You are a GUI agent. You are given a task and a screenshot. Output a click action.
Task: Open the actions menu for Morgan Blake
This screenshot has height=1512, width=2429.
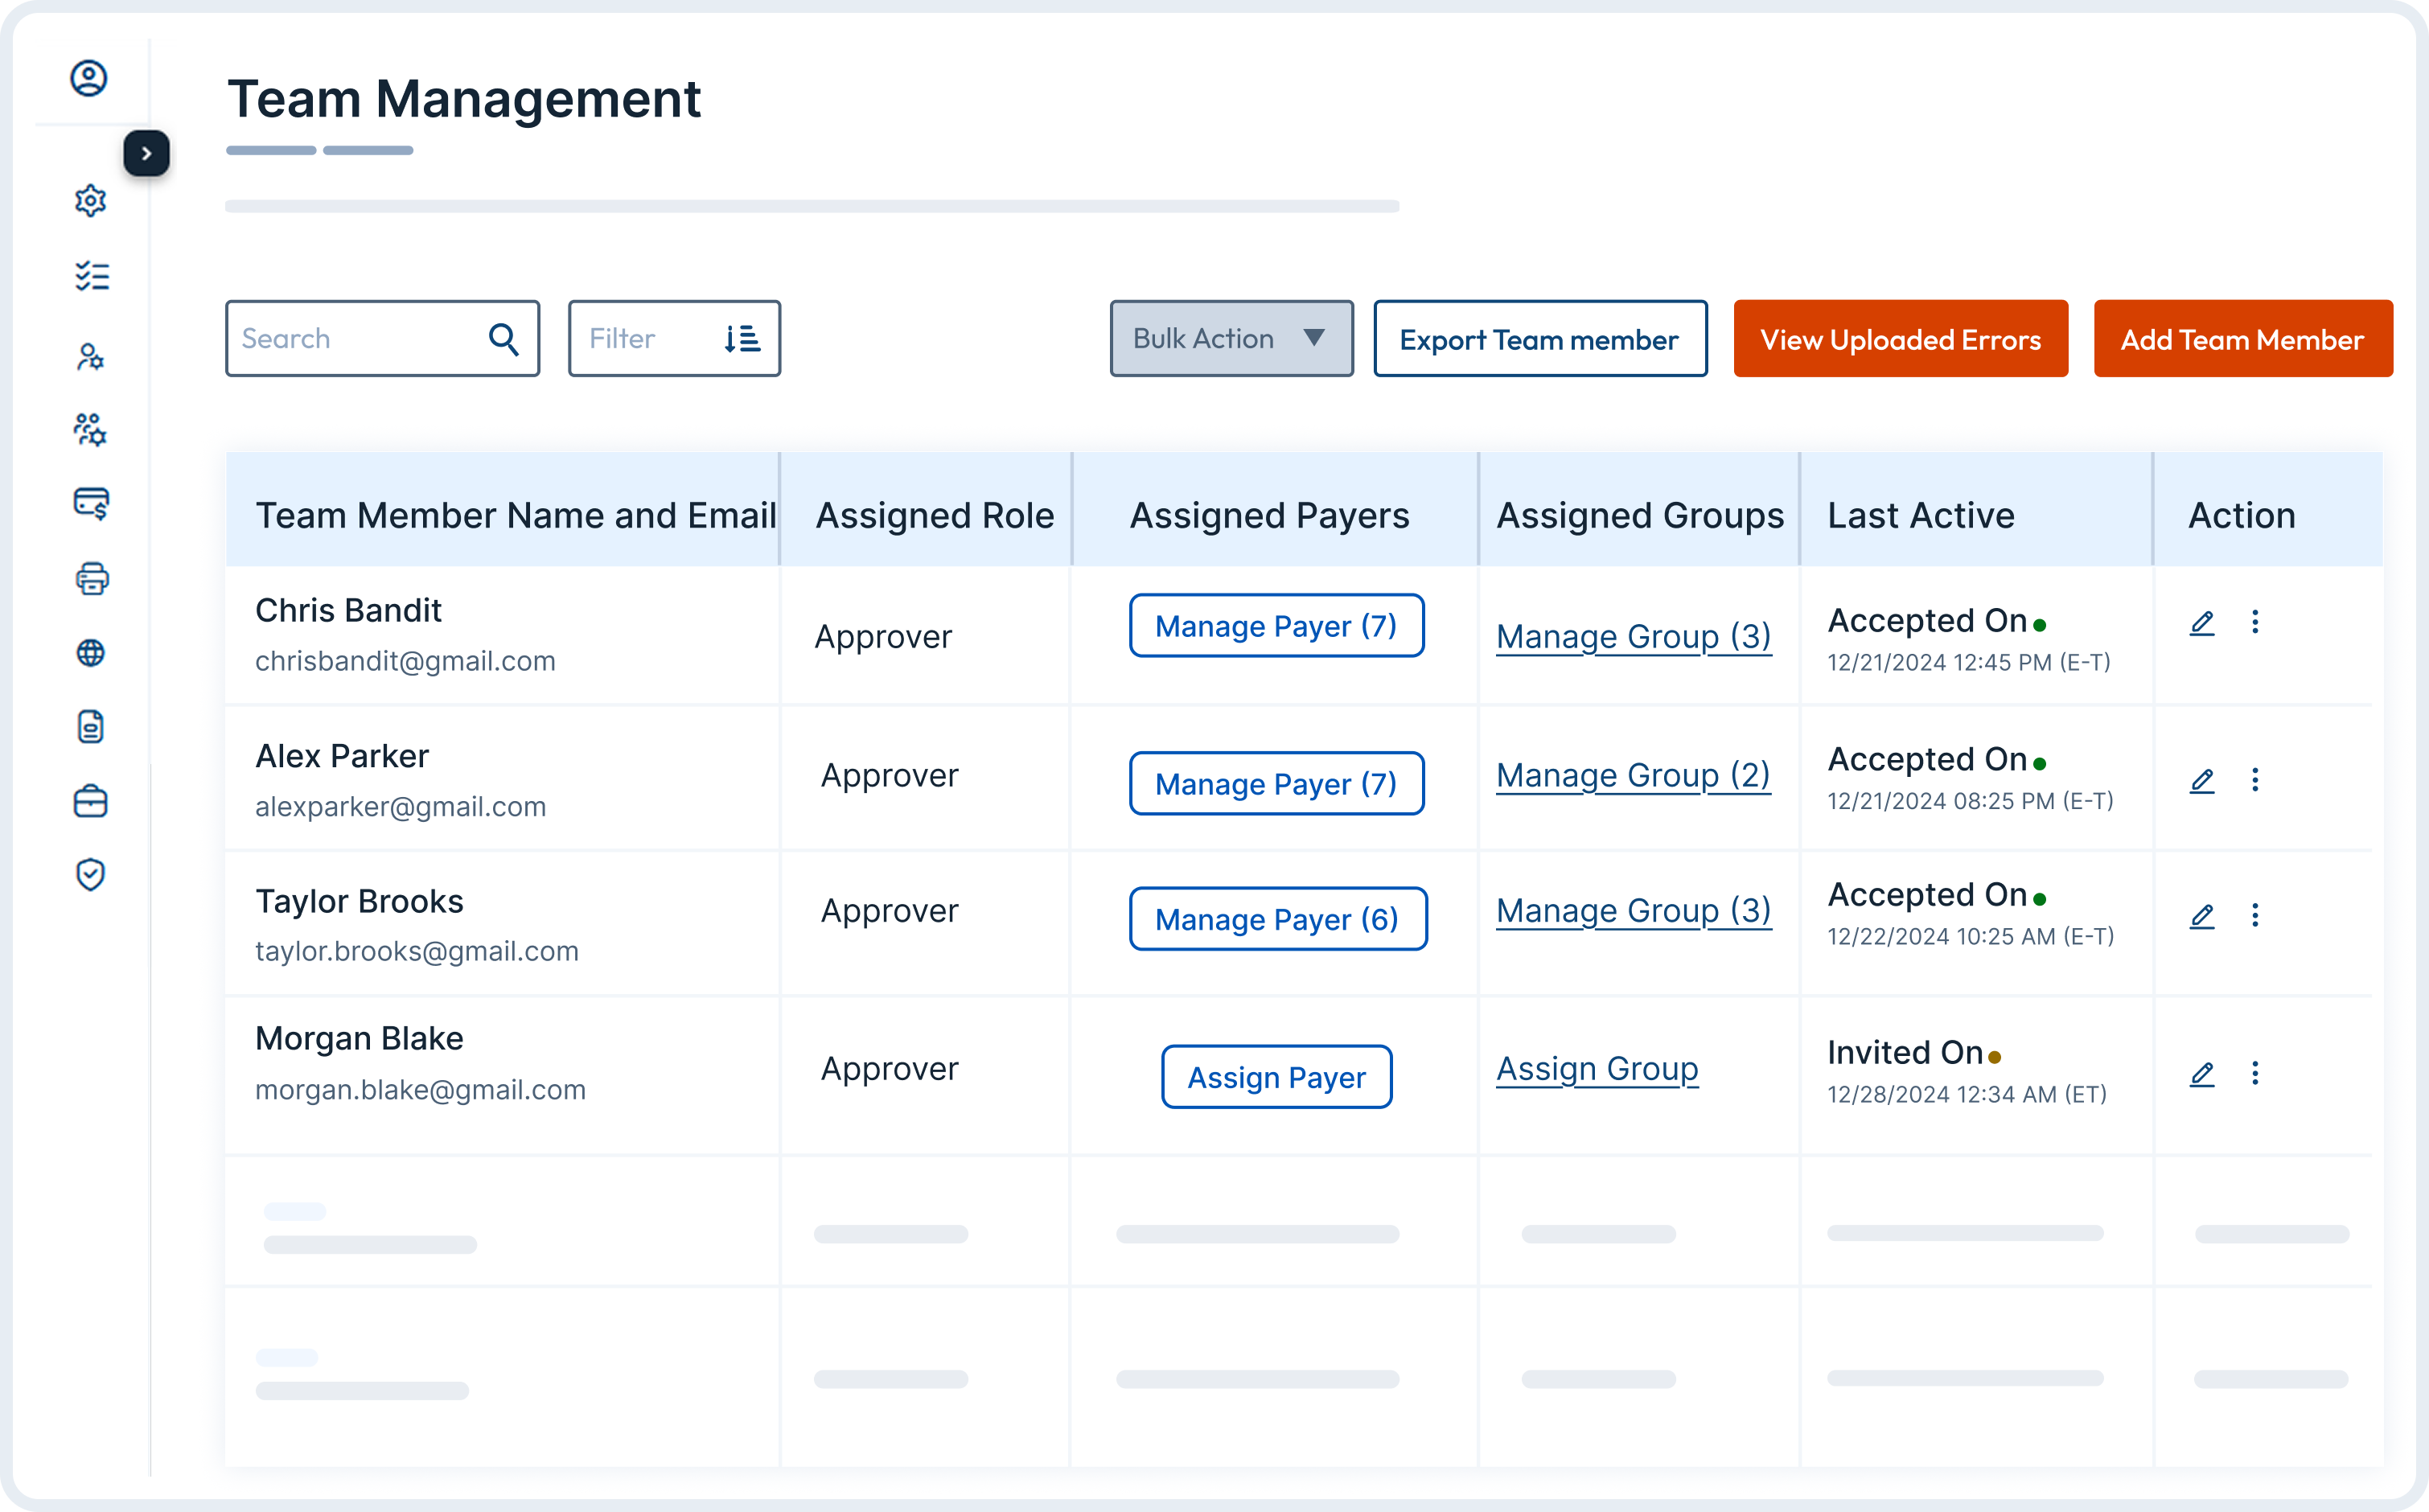tap(2256, 1073)
